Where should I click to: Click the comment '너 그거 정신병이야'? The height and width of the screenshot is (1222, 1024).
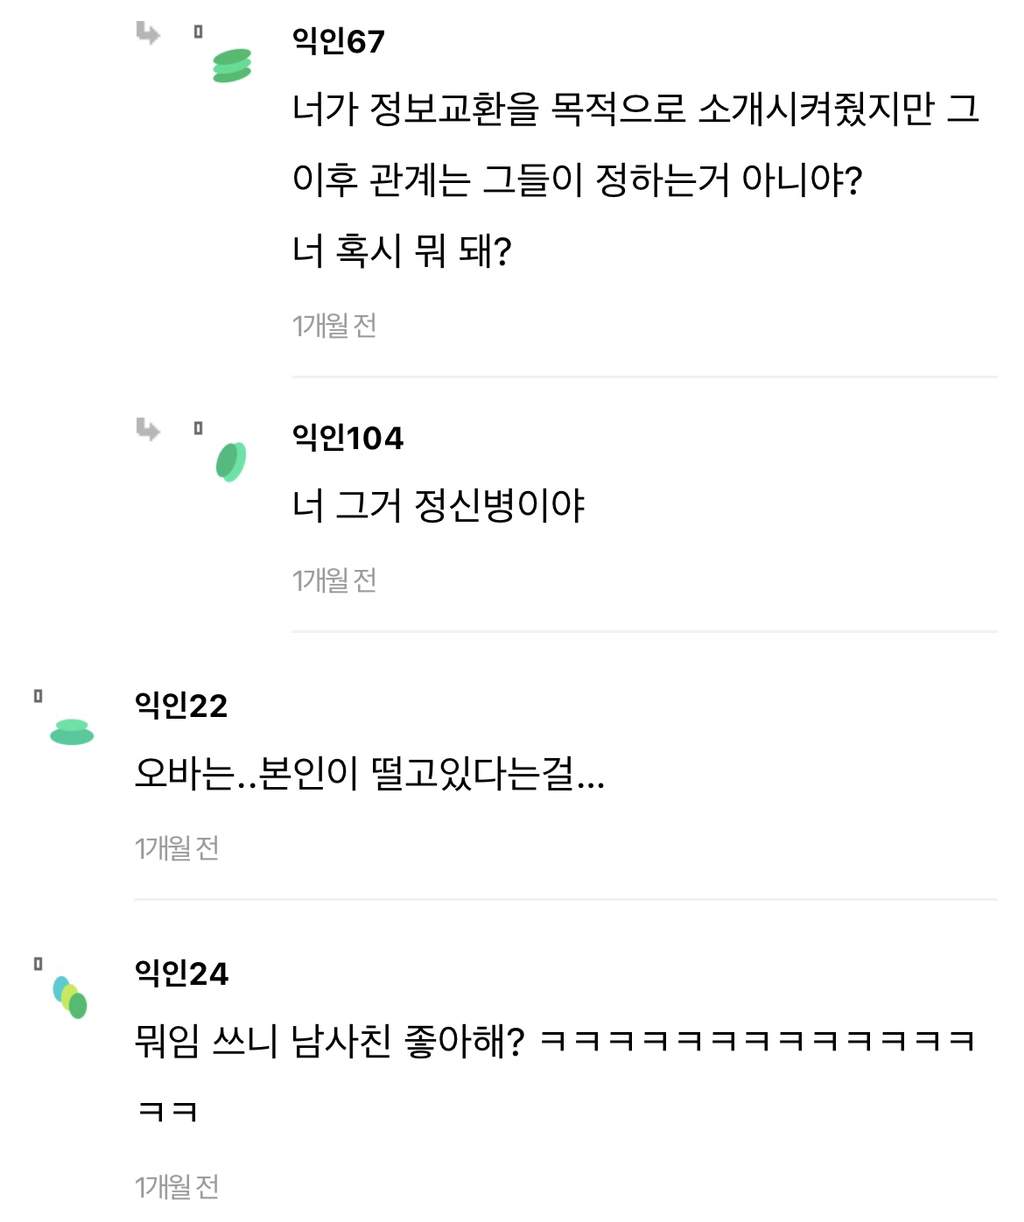(x=438, y=506)
